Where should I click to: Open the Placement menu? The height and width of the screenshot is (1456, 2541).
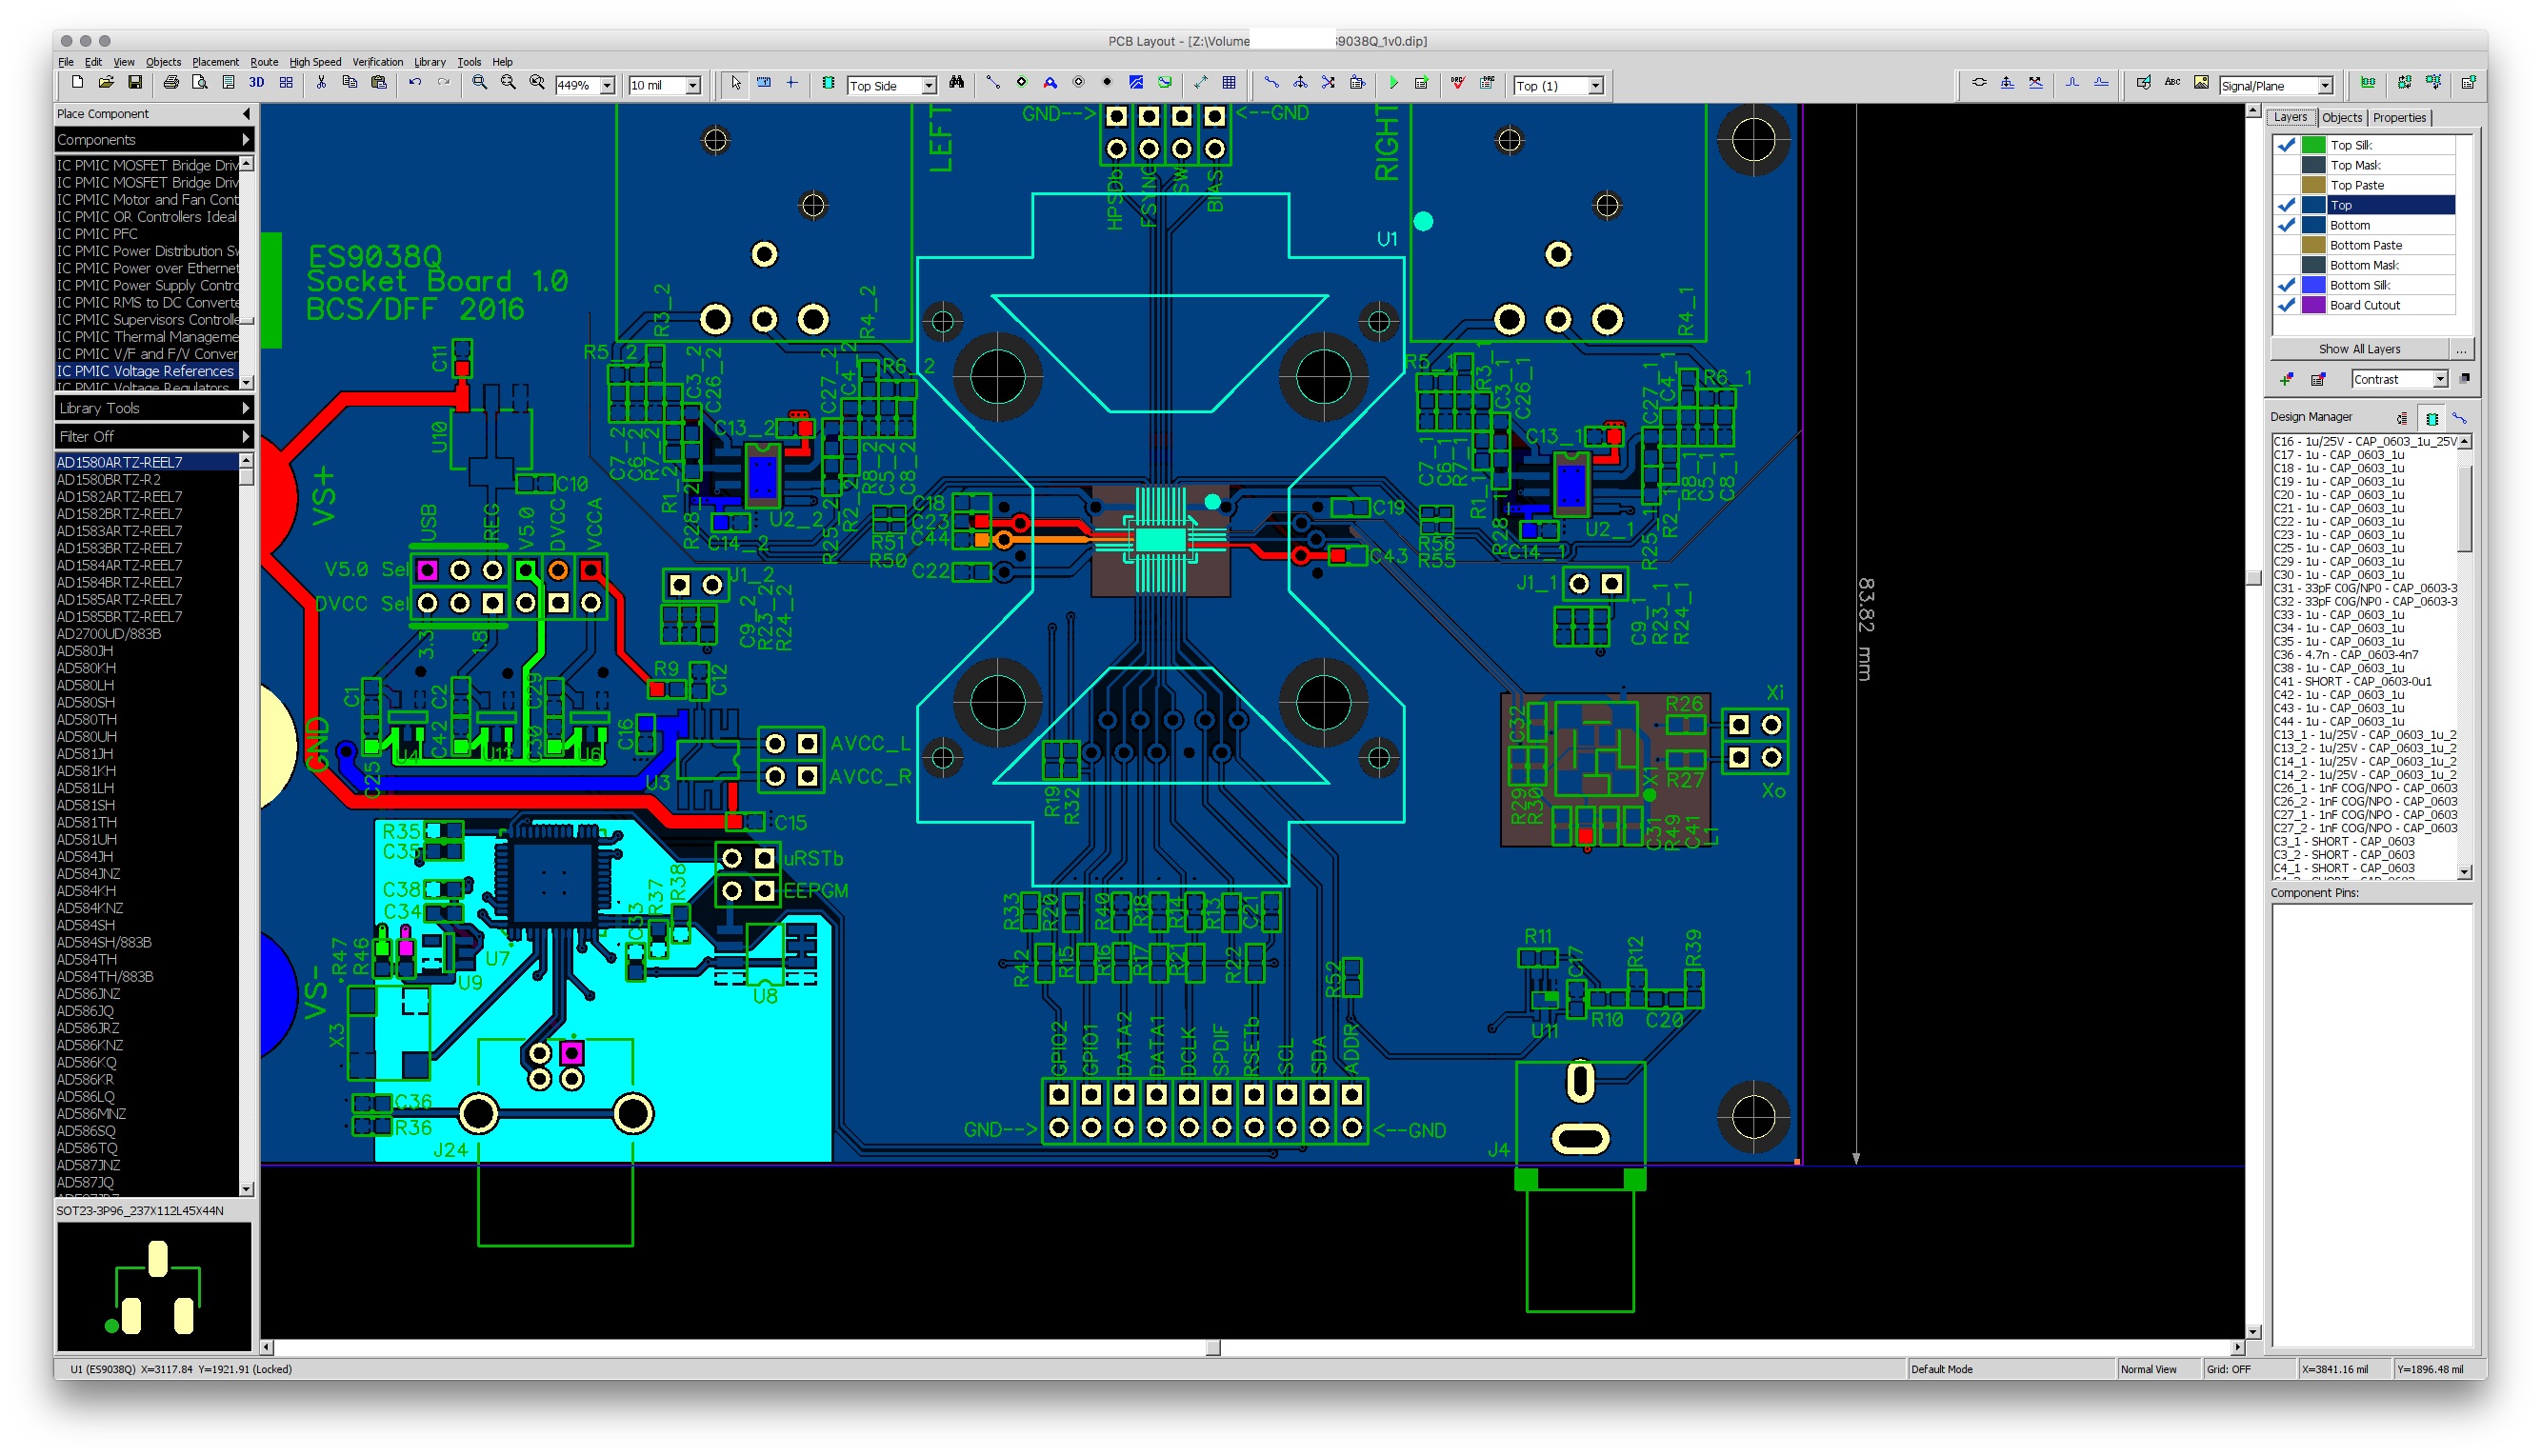pyautogui.click(x=215, y=62)
